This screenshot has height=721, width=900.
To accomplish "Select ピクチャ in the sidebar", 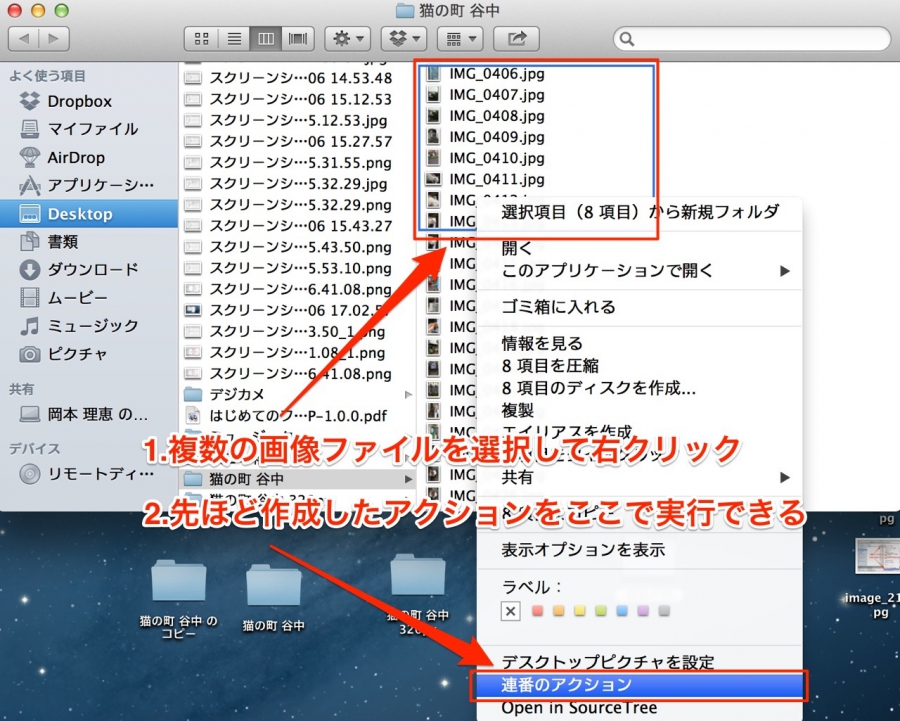I will click(77, 354).
